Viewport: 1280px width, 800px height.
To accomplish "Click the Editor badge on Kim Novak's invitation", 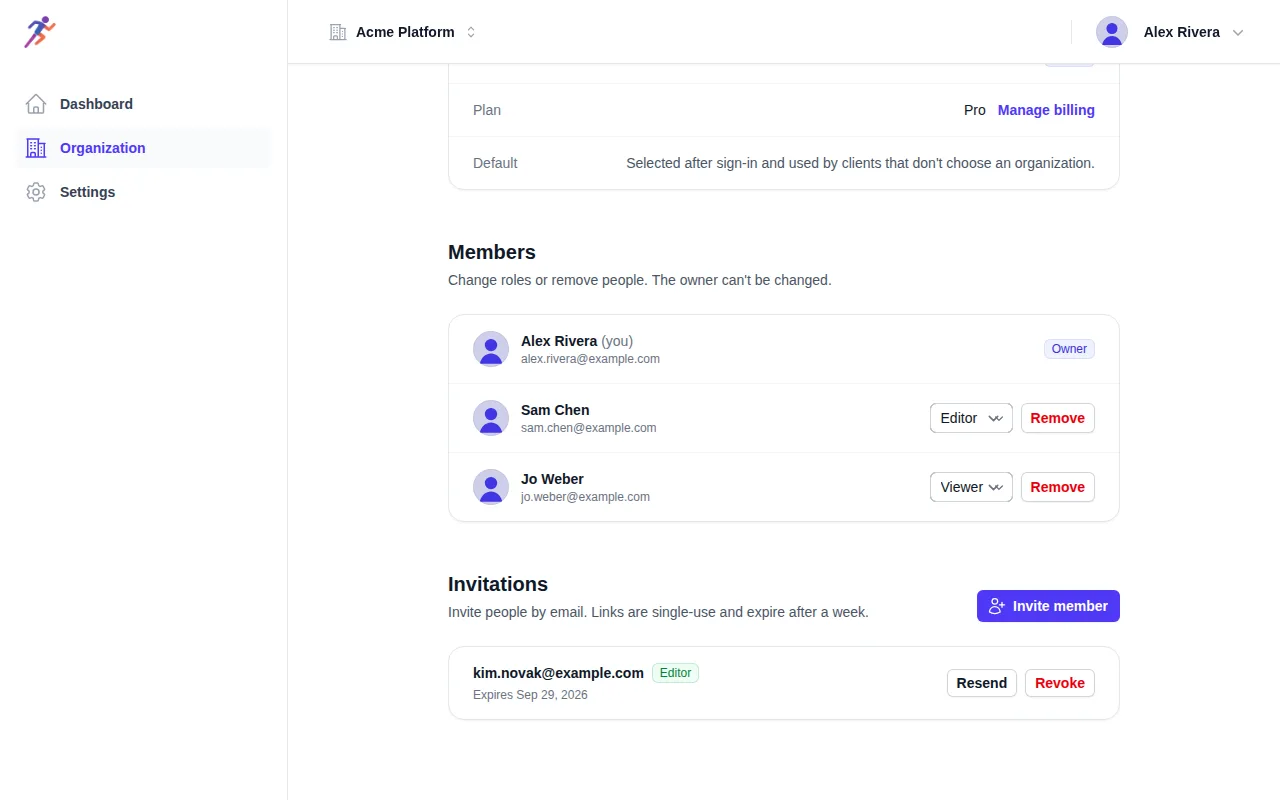I will tap(675, 673).
